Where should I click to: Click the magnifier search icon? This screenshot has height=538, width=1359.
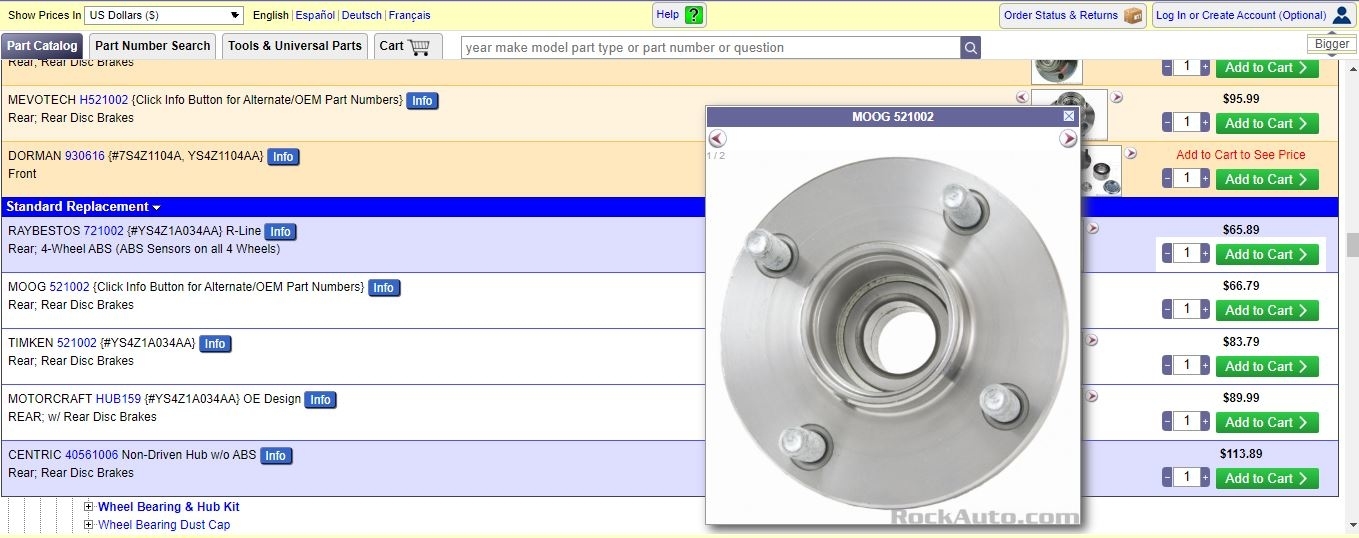(x=970, y=47)
